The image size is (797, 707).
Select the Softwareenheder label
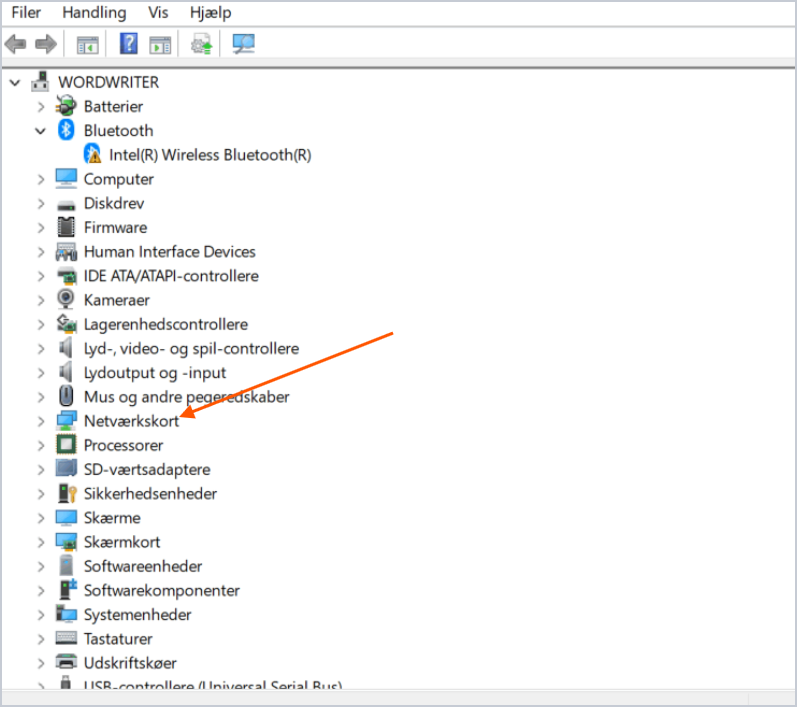point(143,567)
